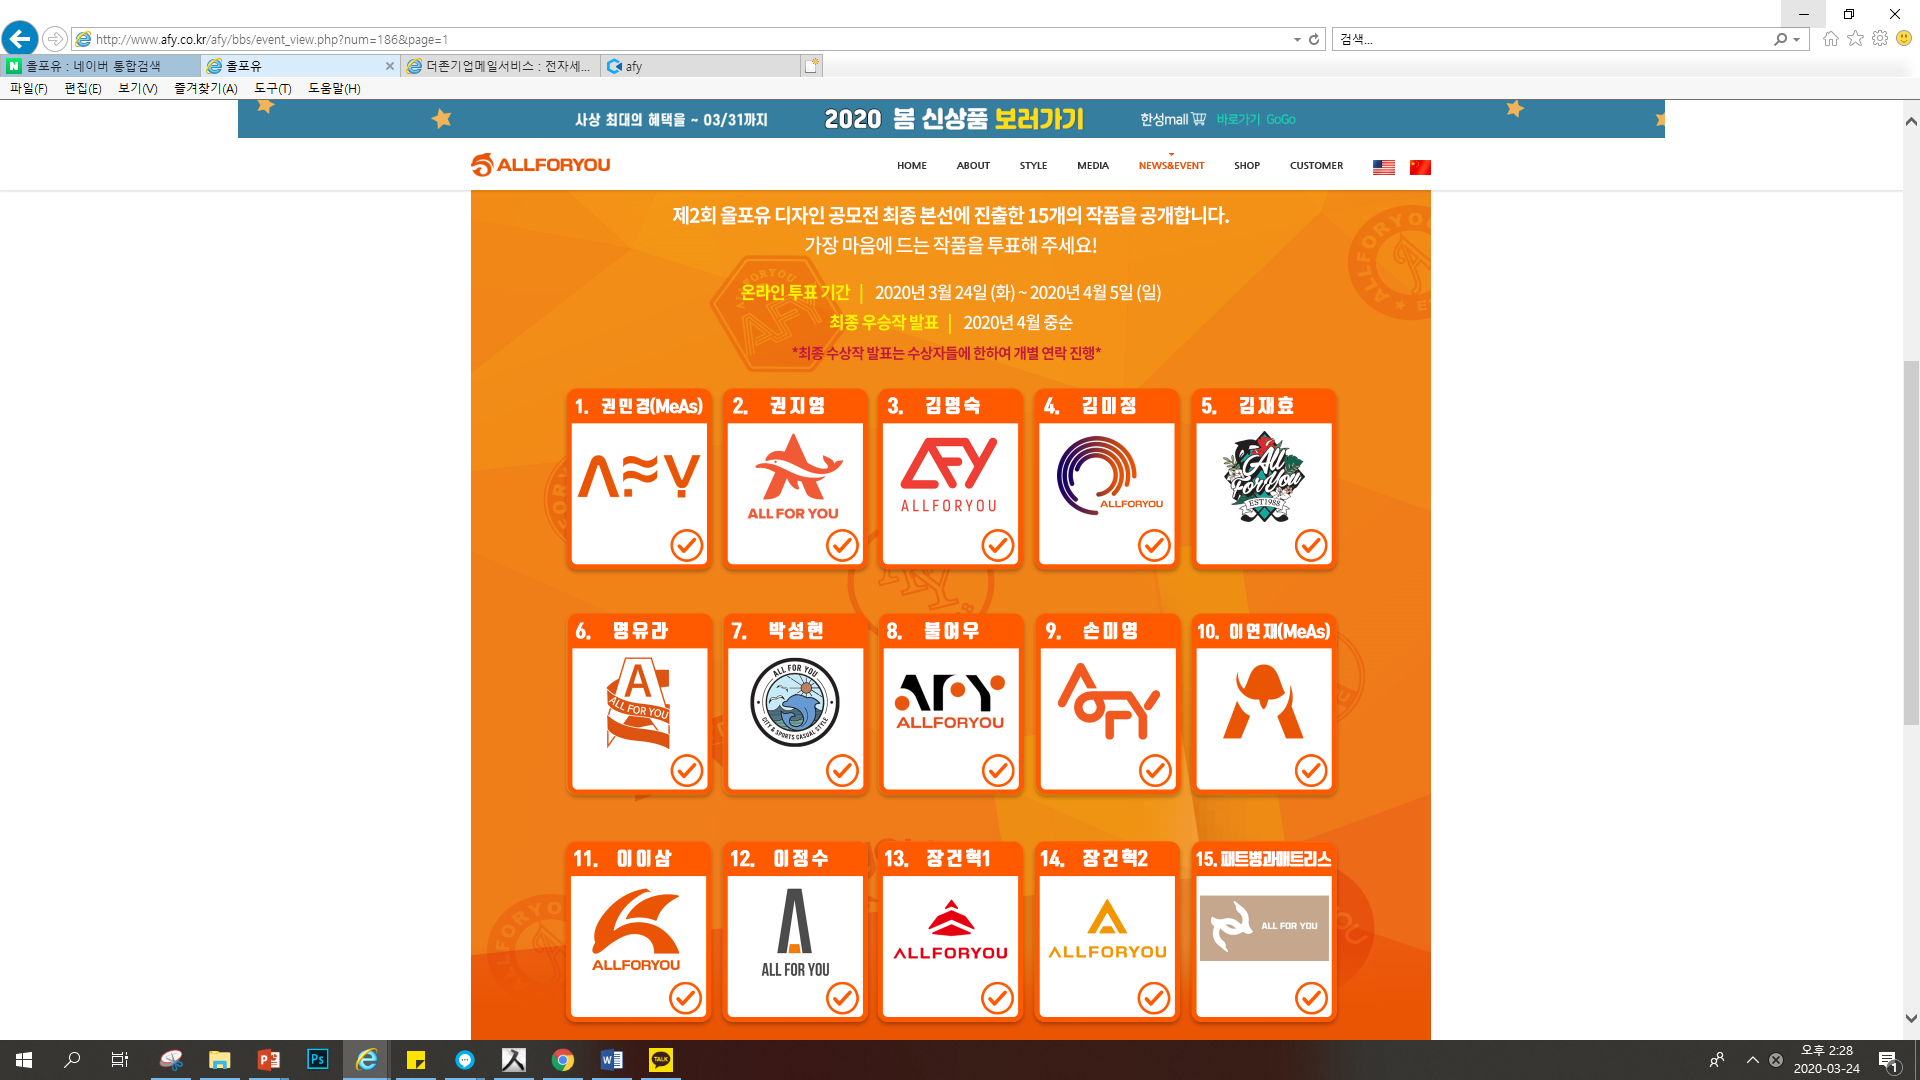
Task: Open MEDIA in site navigation
Action: coord(1093,166)
